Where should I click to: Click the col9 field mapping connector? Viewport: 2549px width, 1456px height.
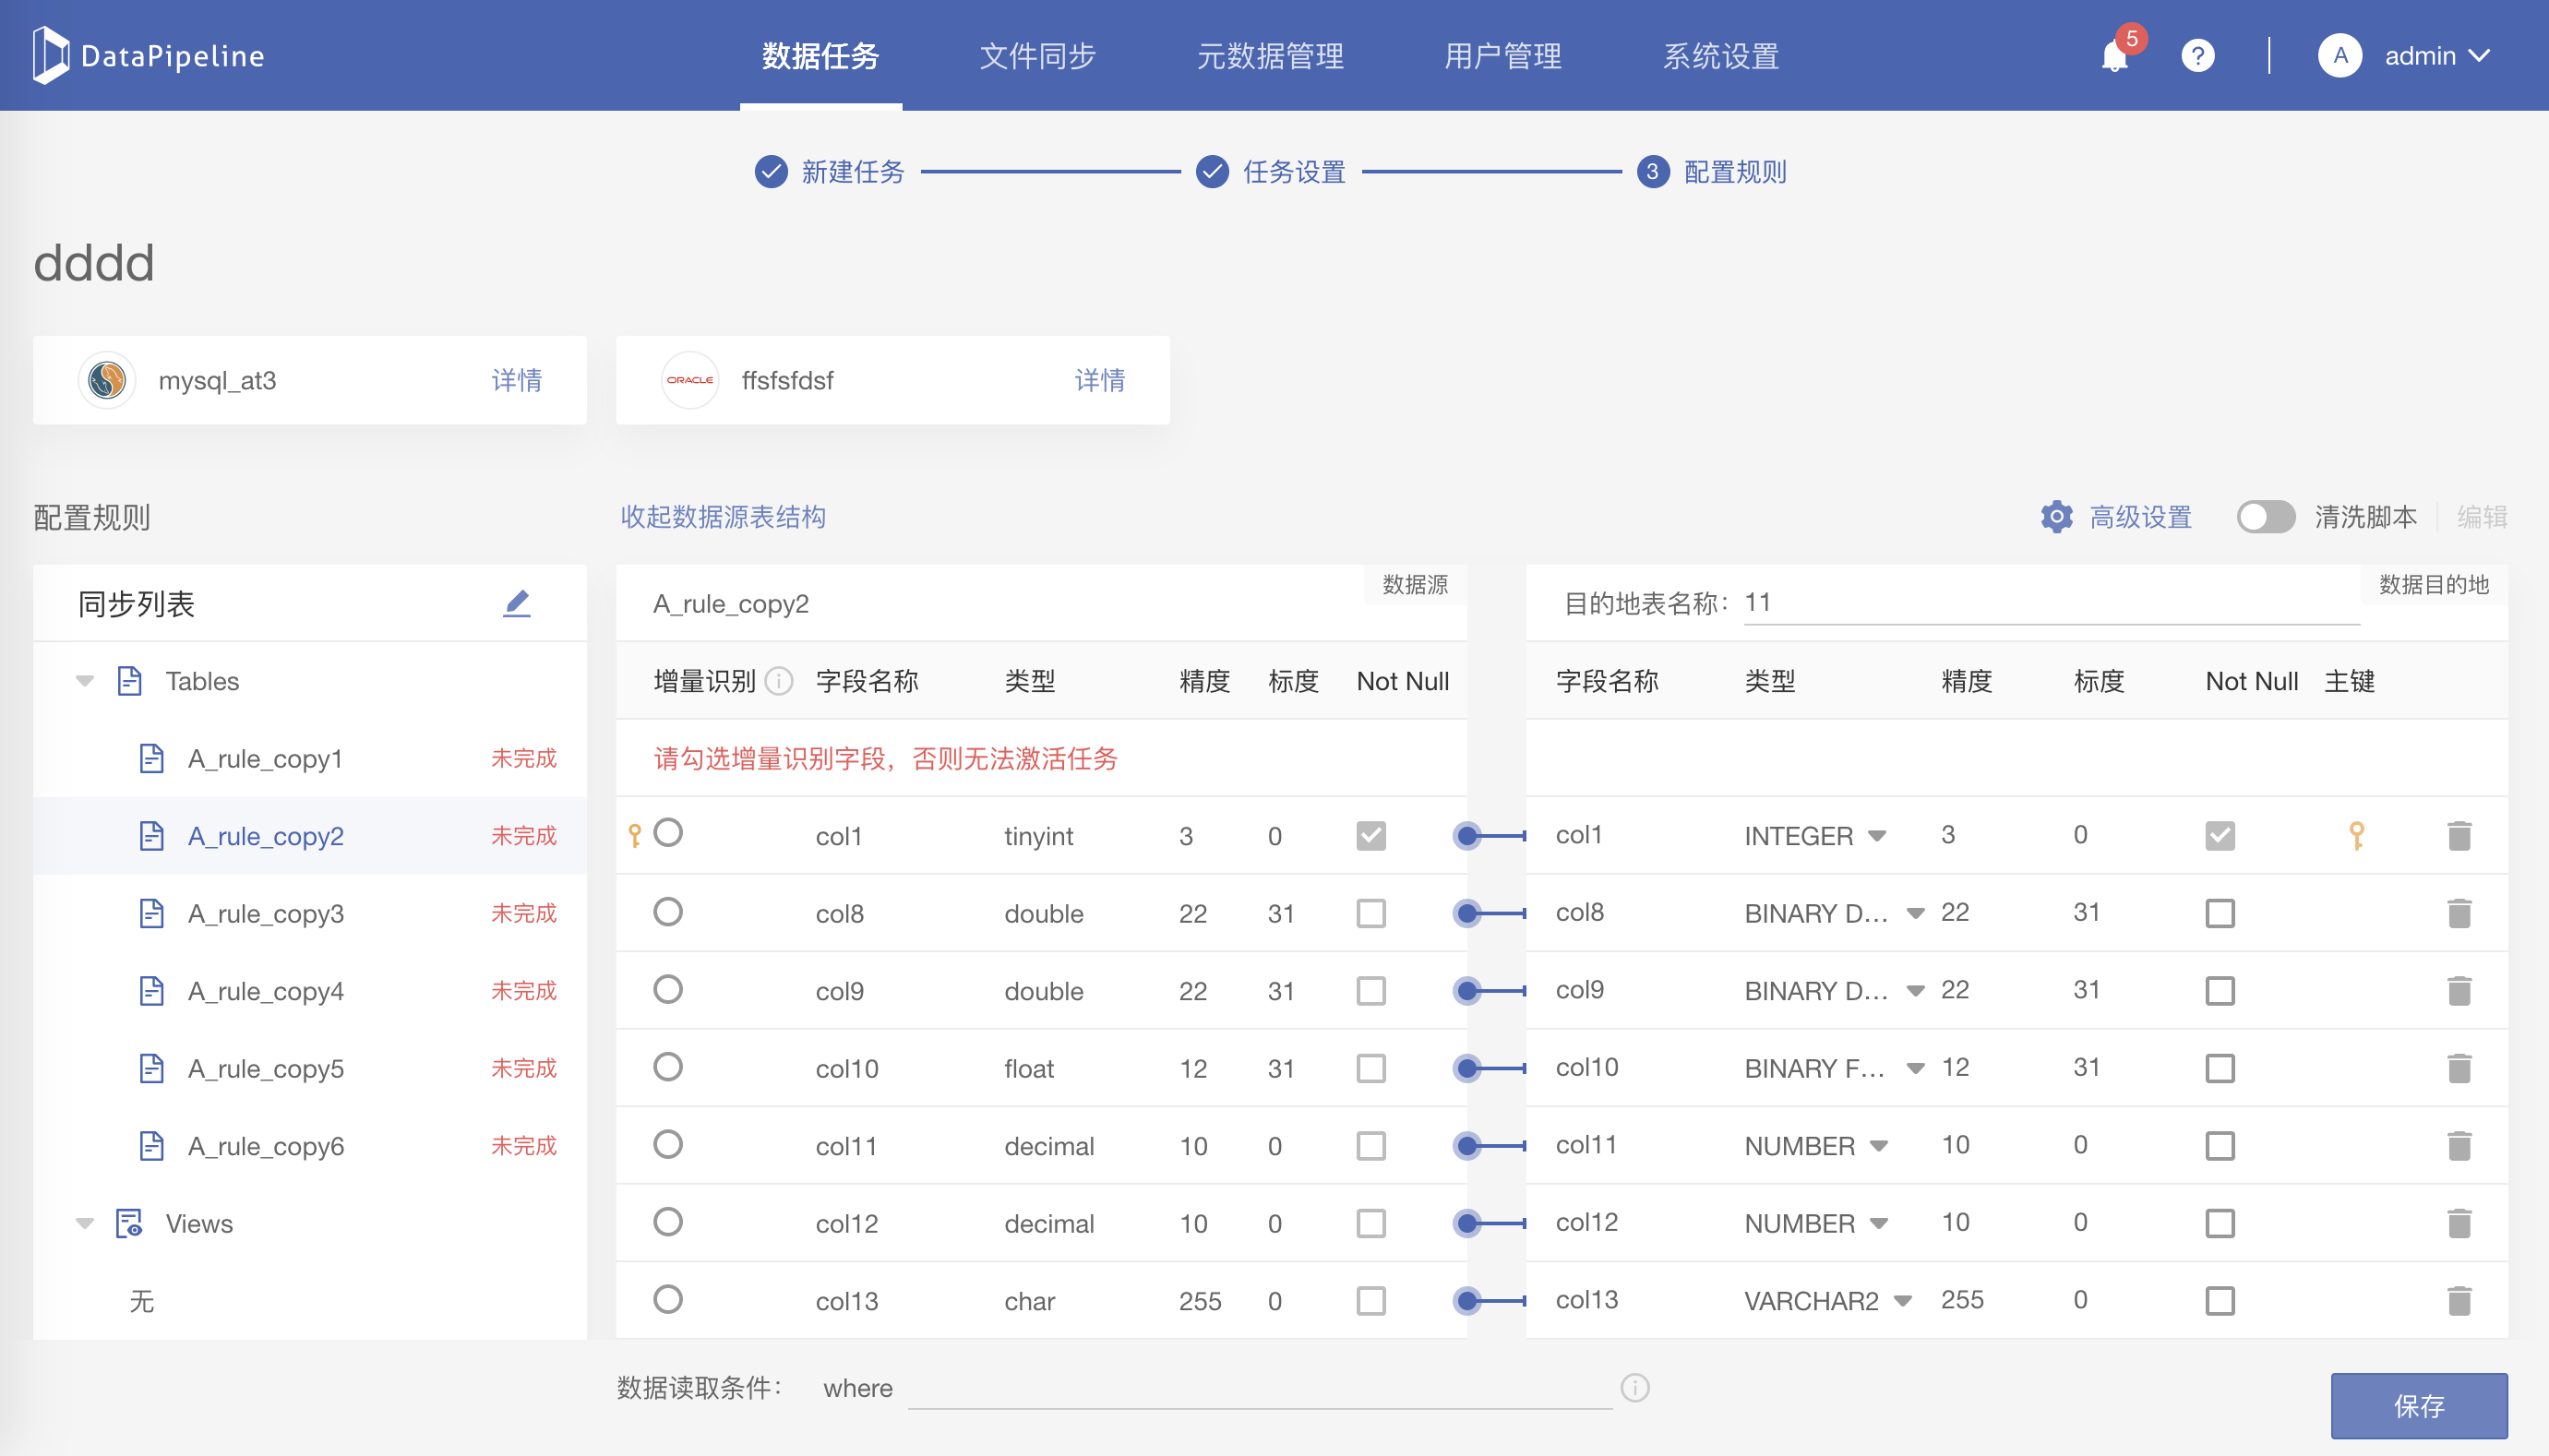coord(1467,991)
